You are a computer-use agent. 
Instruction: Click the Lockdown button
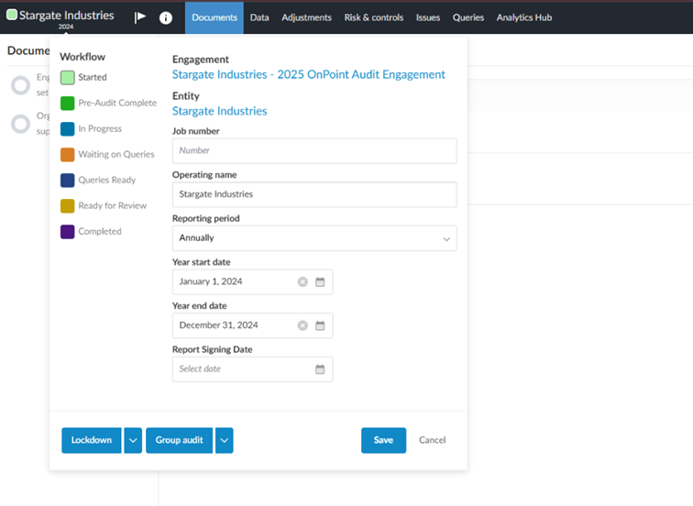click(x=91, y=440)
